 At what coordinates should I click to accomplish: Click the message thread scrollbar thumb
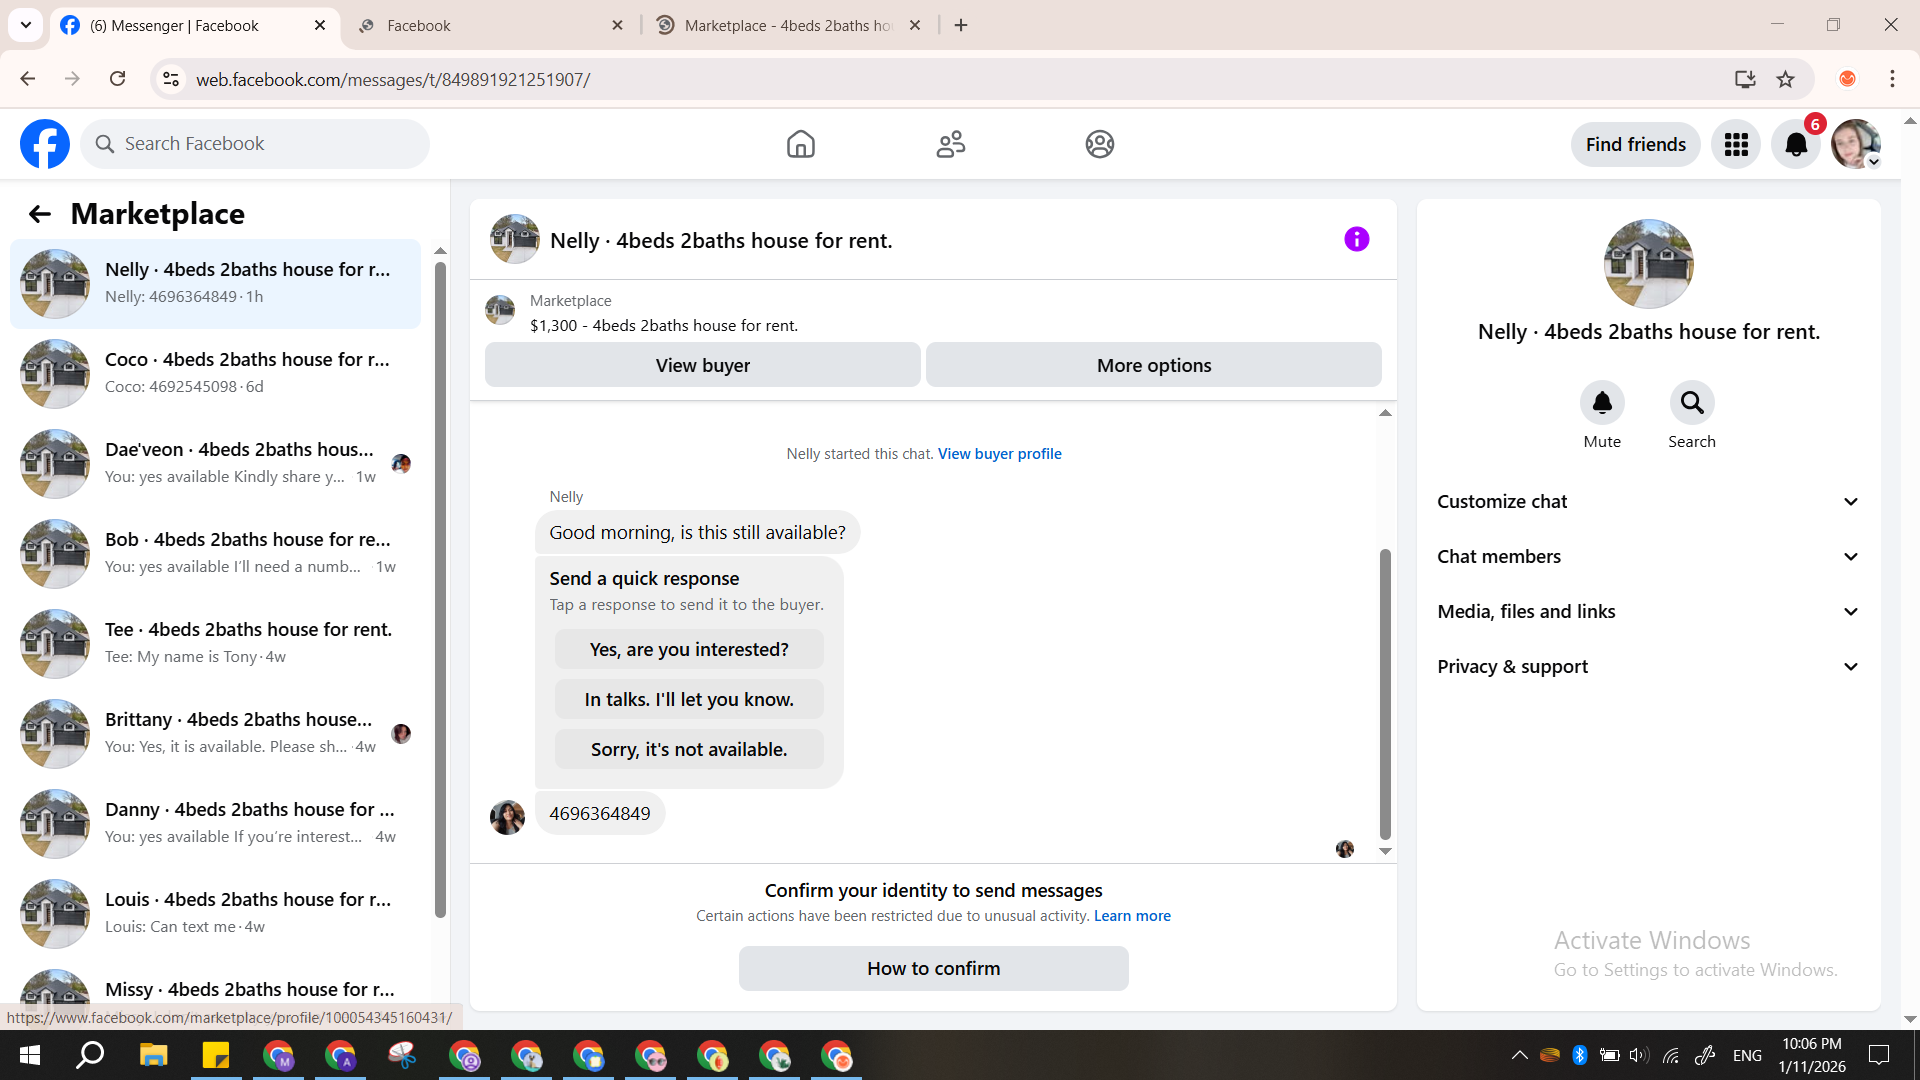pos(1385,694)
